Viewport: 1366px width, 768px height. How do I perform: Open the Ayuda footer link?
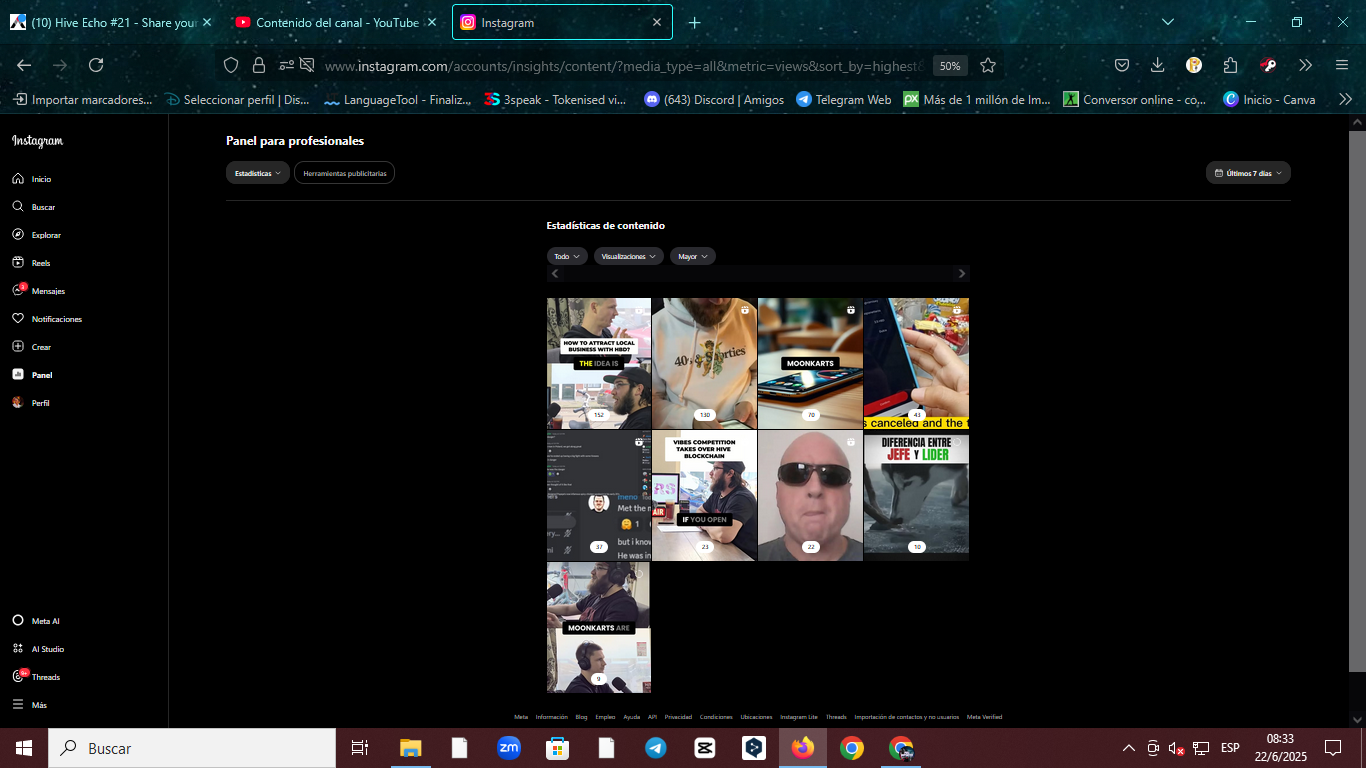(x=632, y=717)
